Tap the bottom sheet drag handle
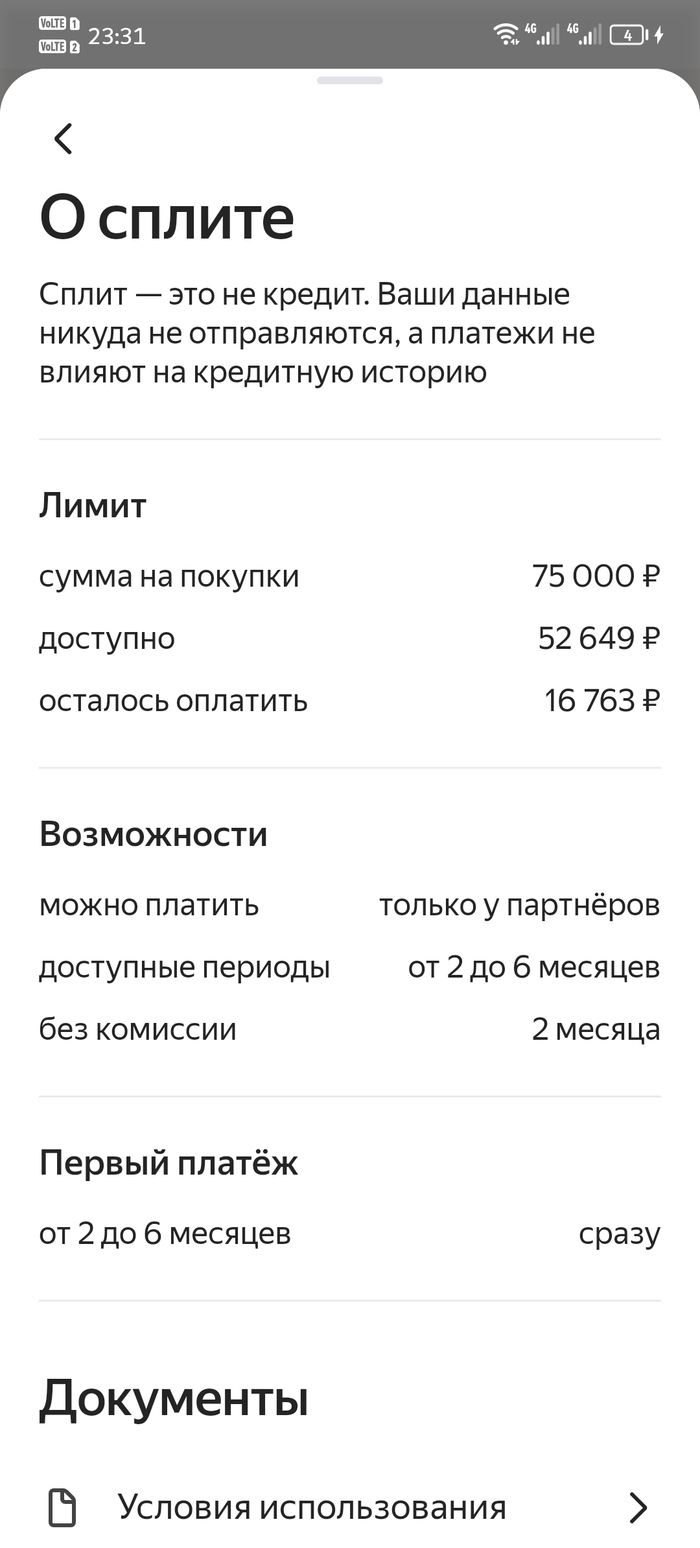This screenshot has height=1548, width=700. tap(350, 80)
